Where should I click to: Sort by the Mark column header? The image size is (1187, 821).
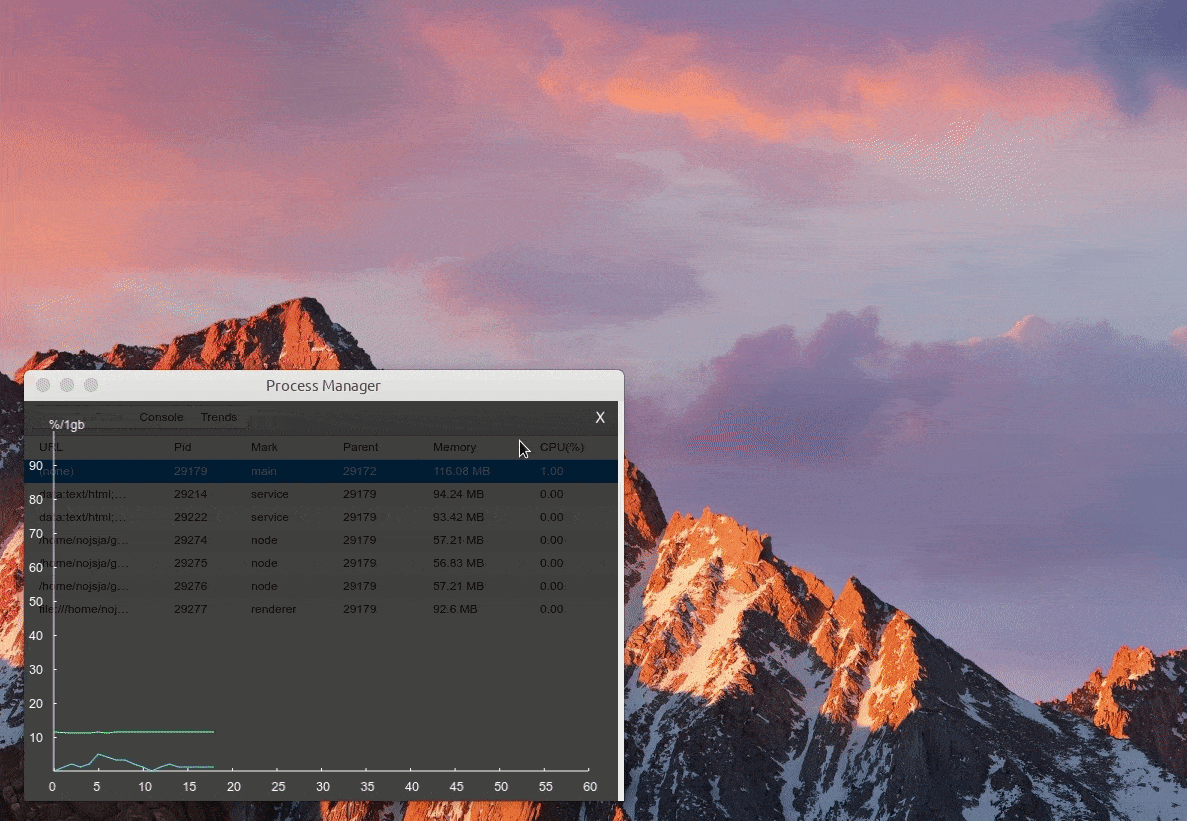(264, 447)
